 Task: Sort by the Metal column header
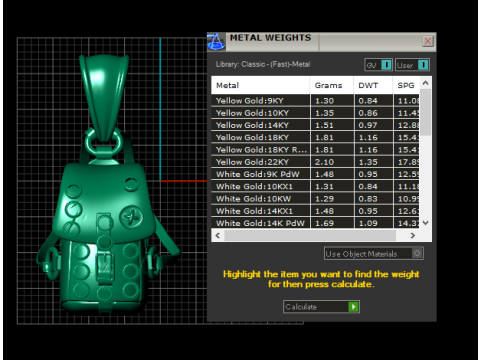coord(260,85)
